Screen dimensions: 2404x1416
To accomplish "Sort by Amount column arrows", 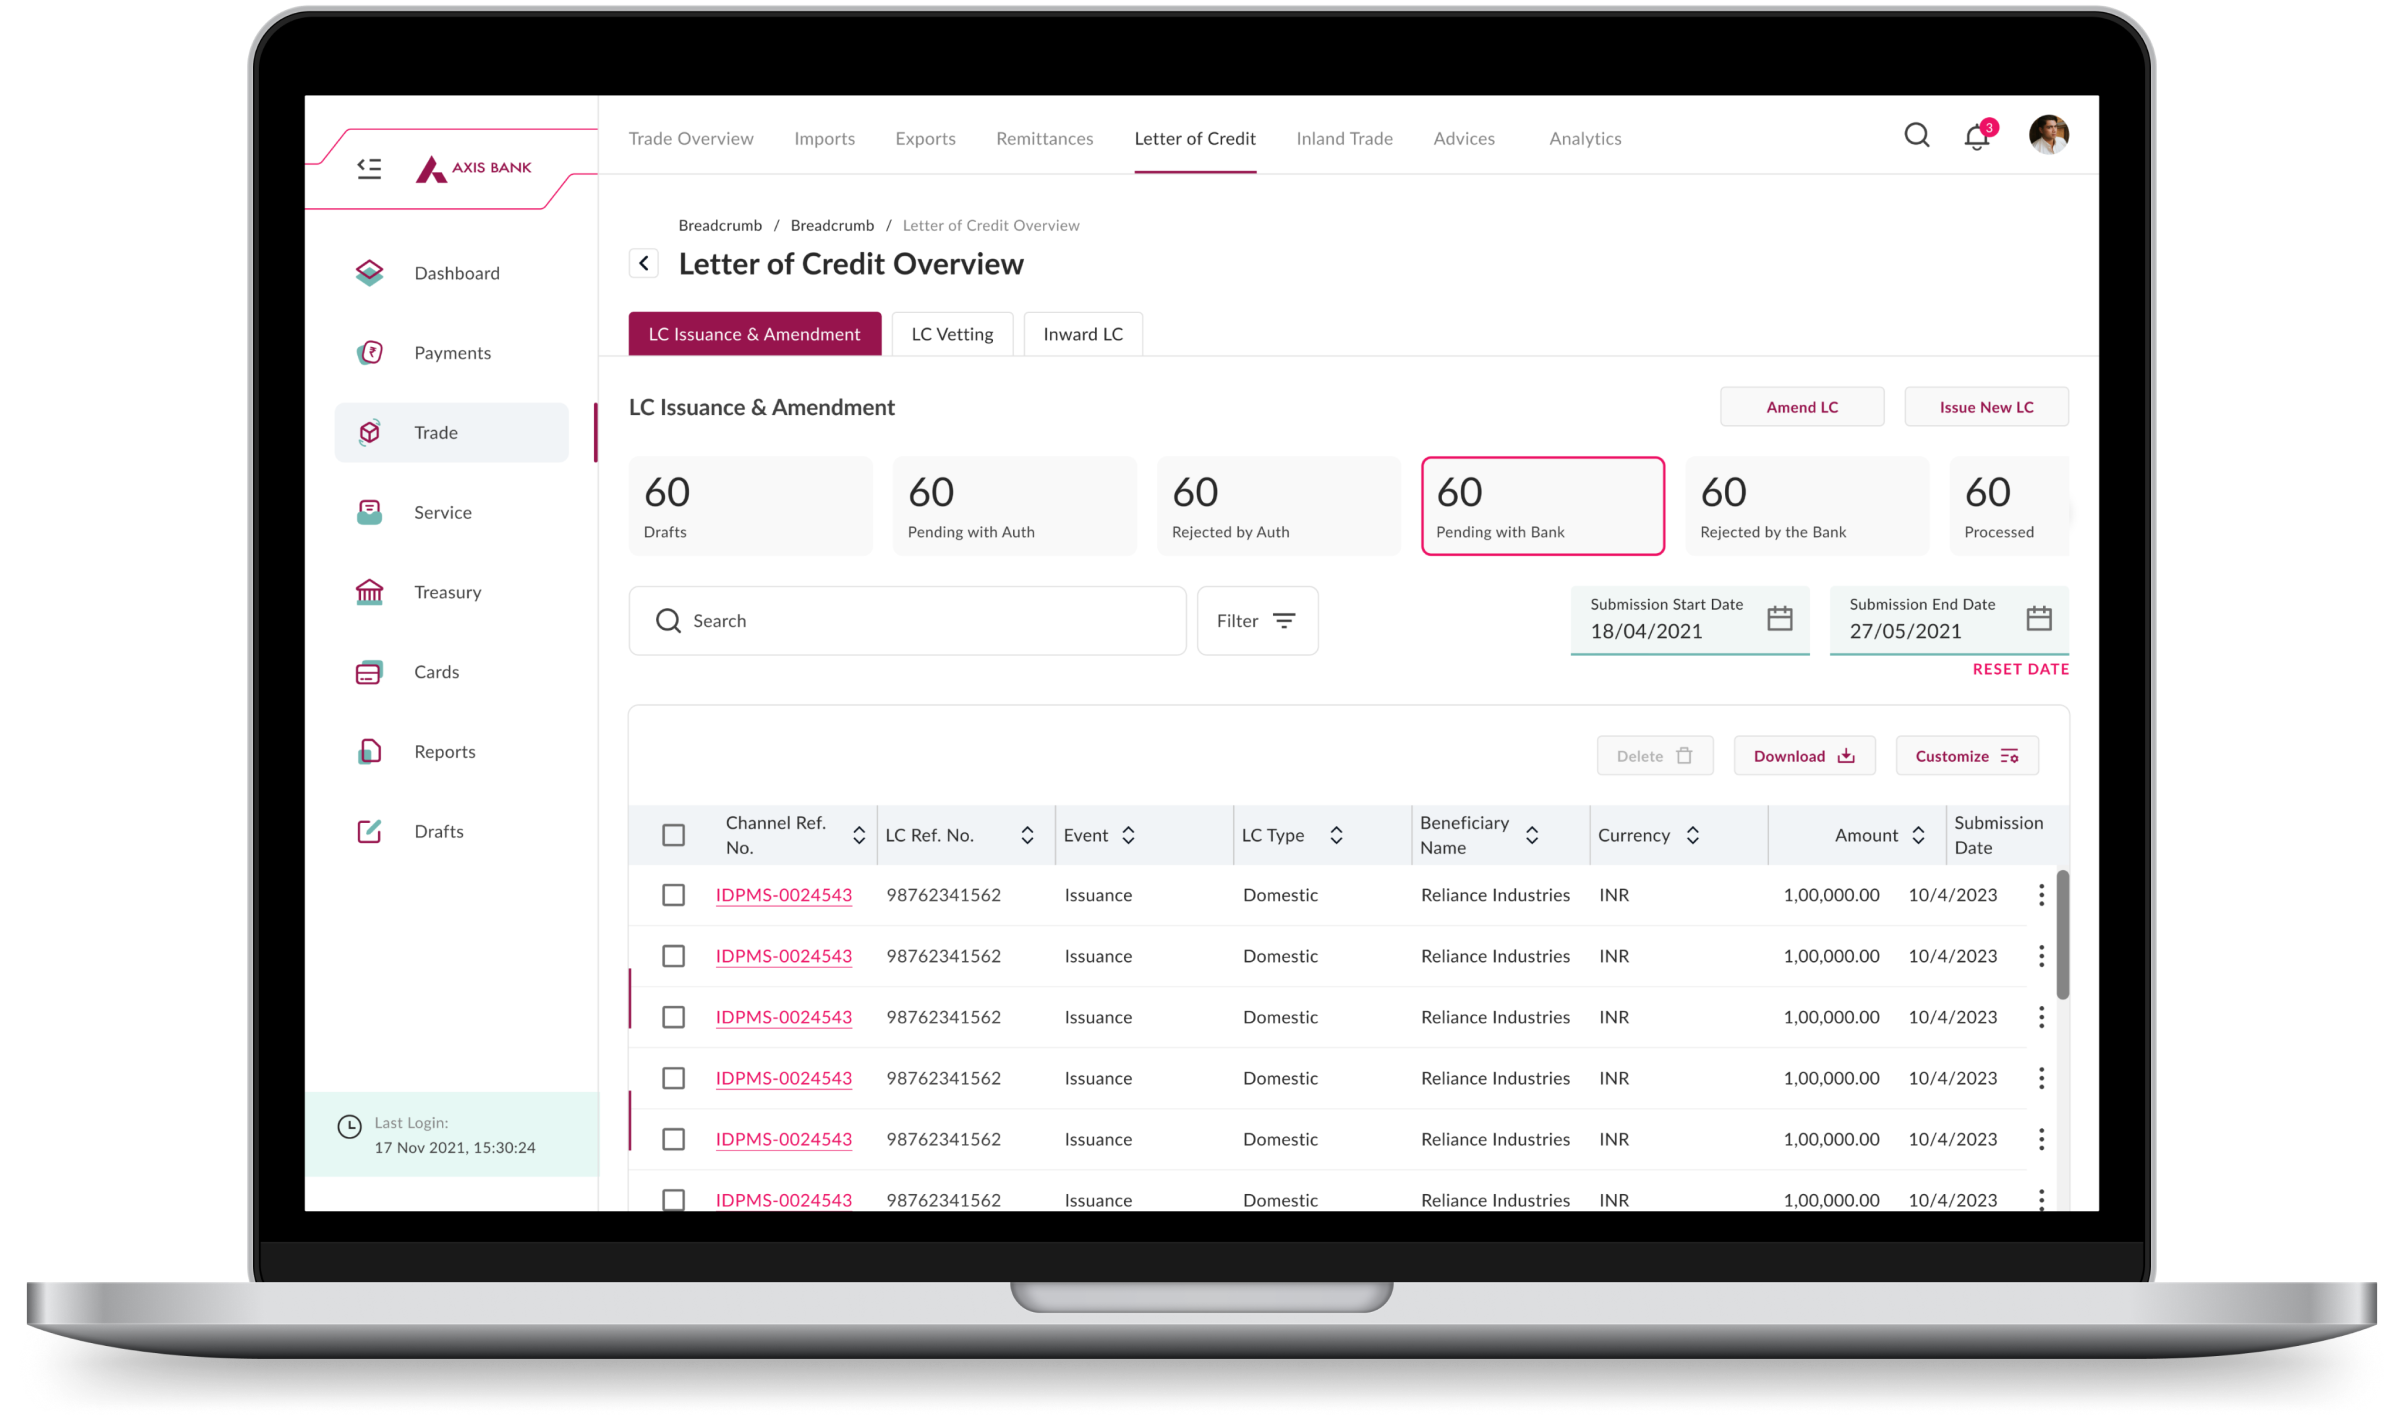I will click(1918, 835).
